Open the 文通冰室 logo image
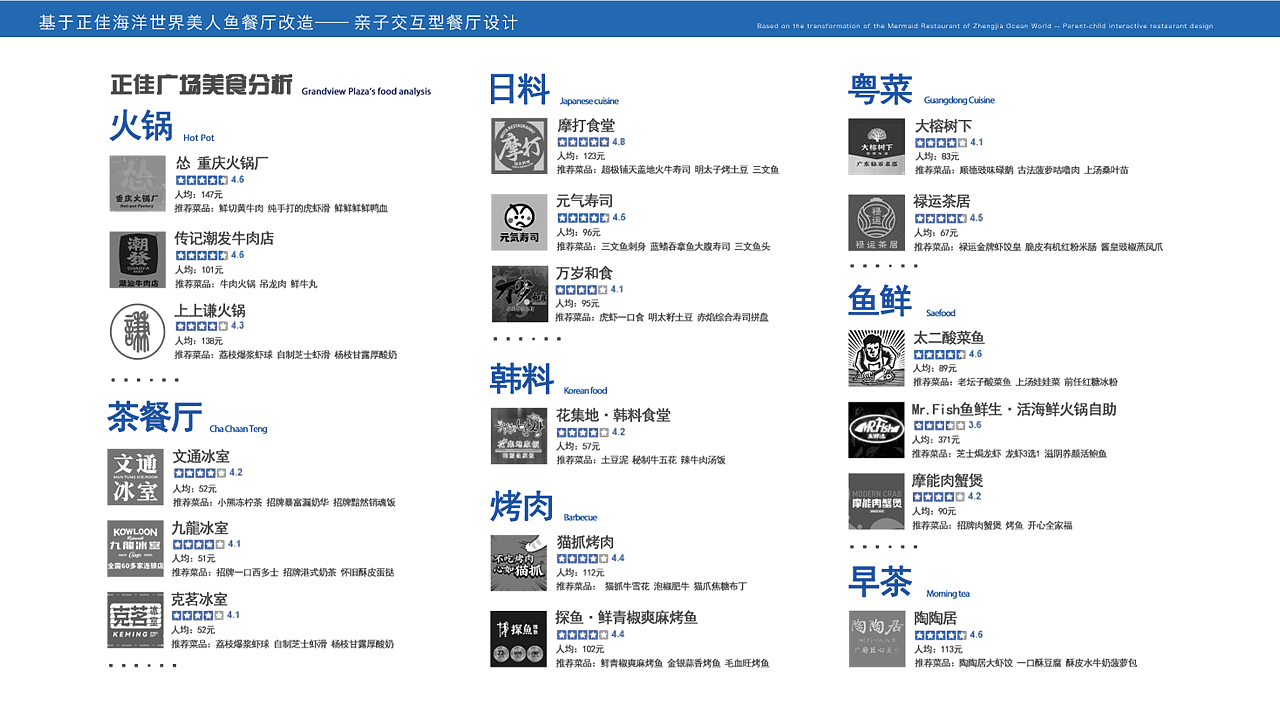1280x720 pixels. [x=135, y=477]
